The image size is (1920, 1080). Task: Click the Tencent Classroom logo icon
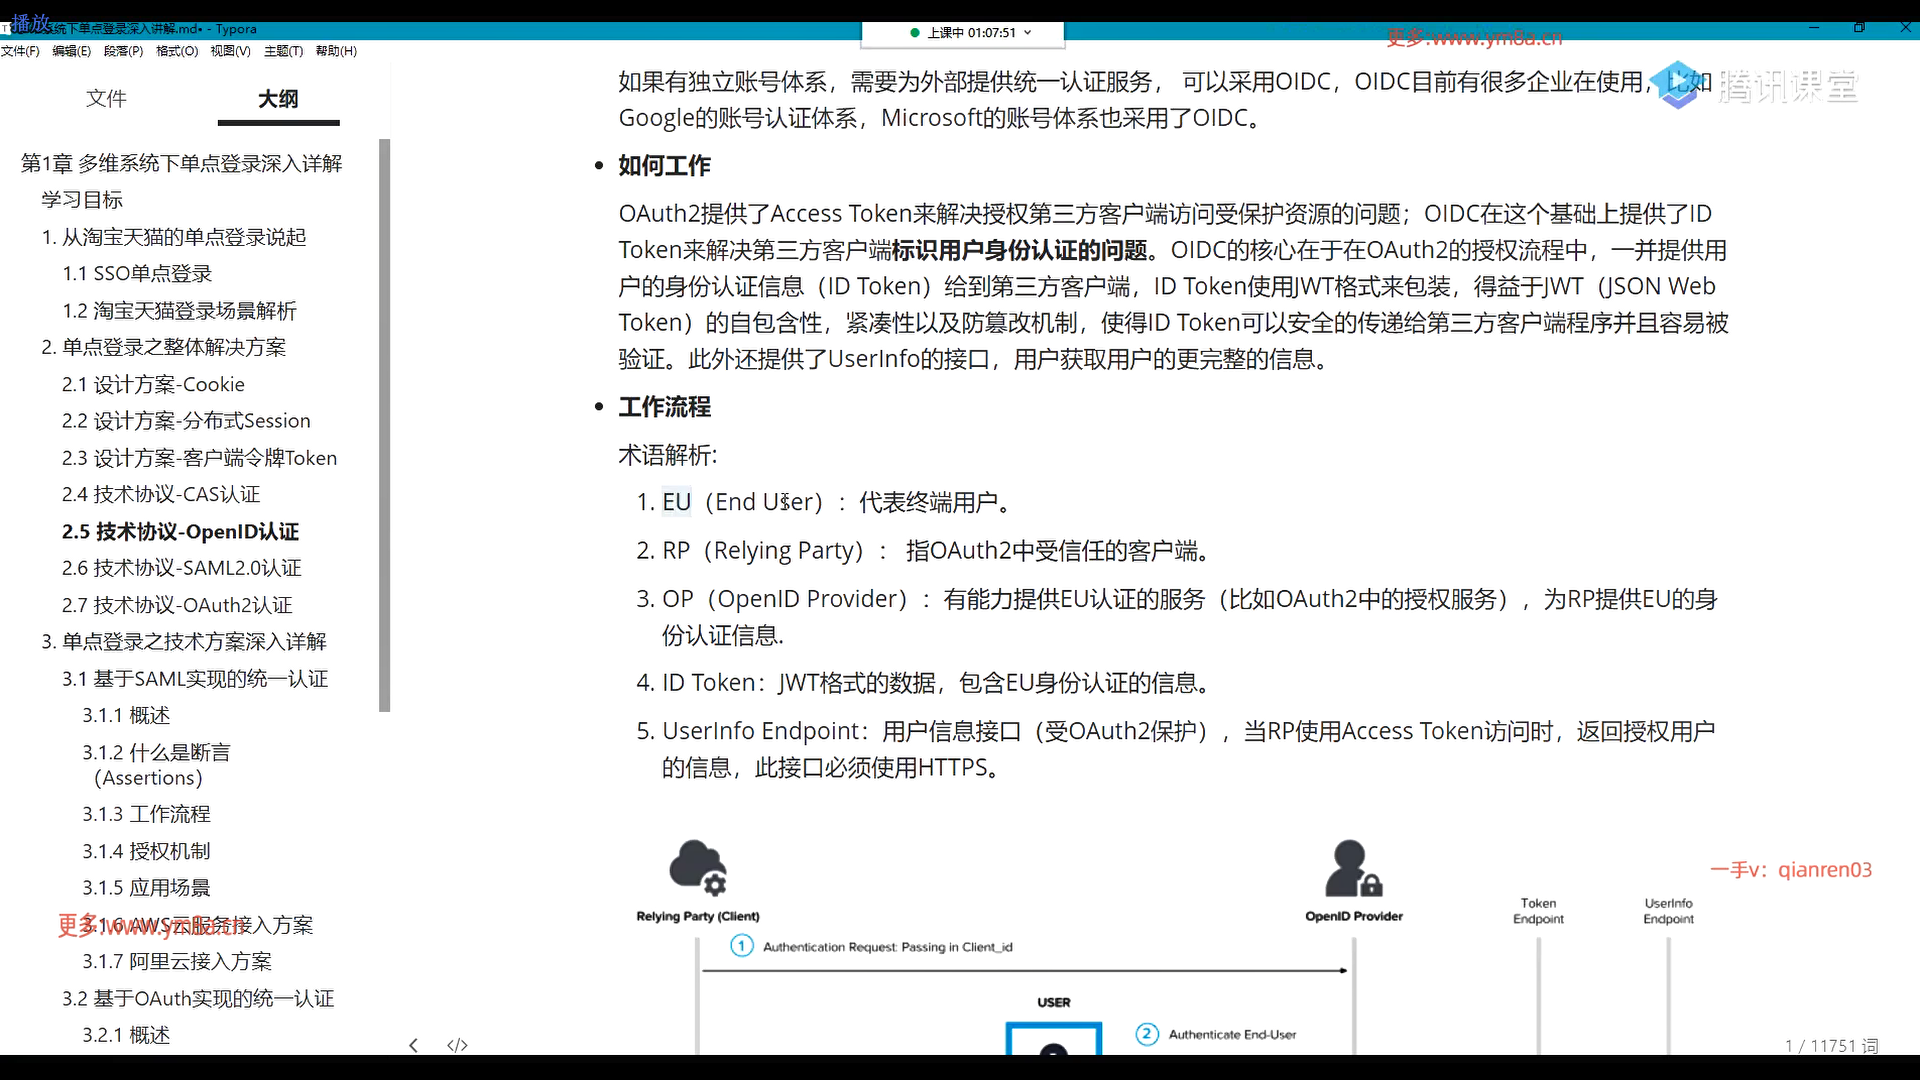click(1678, 86)
